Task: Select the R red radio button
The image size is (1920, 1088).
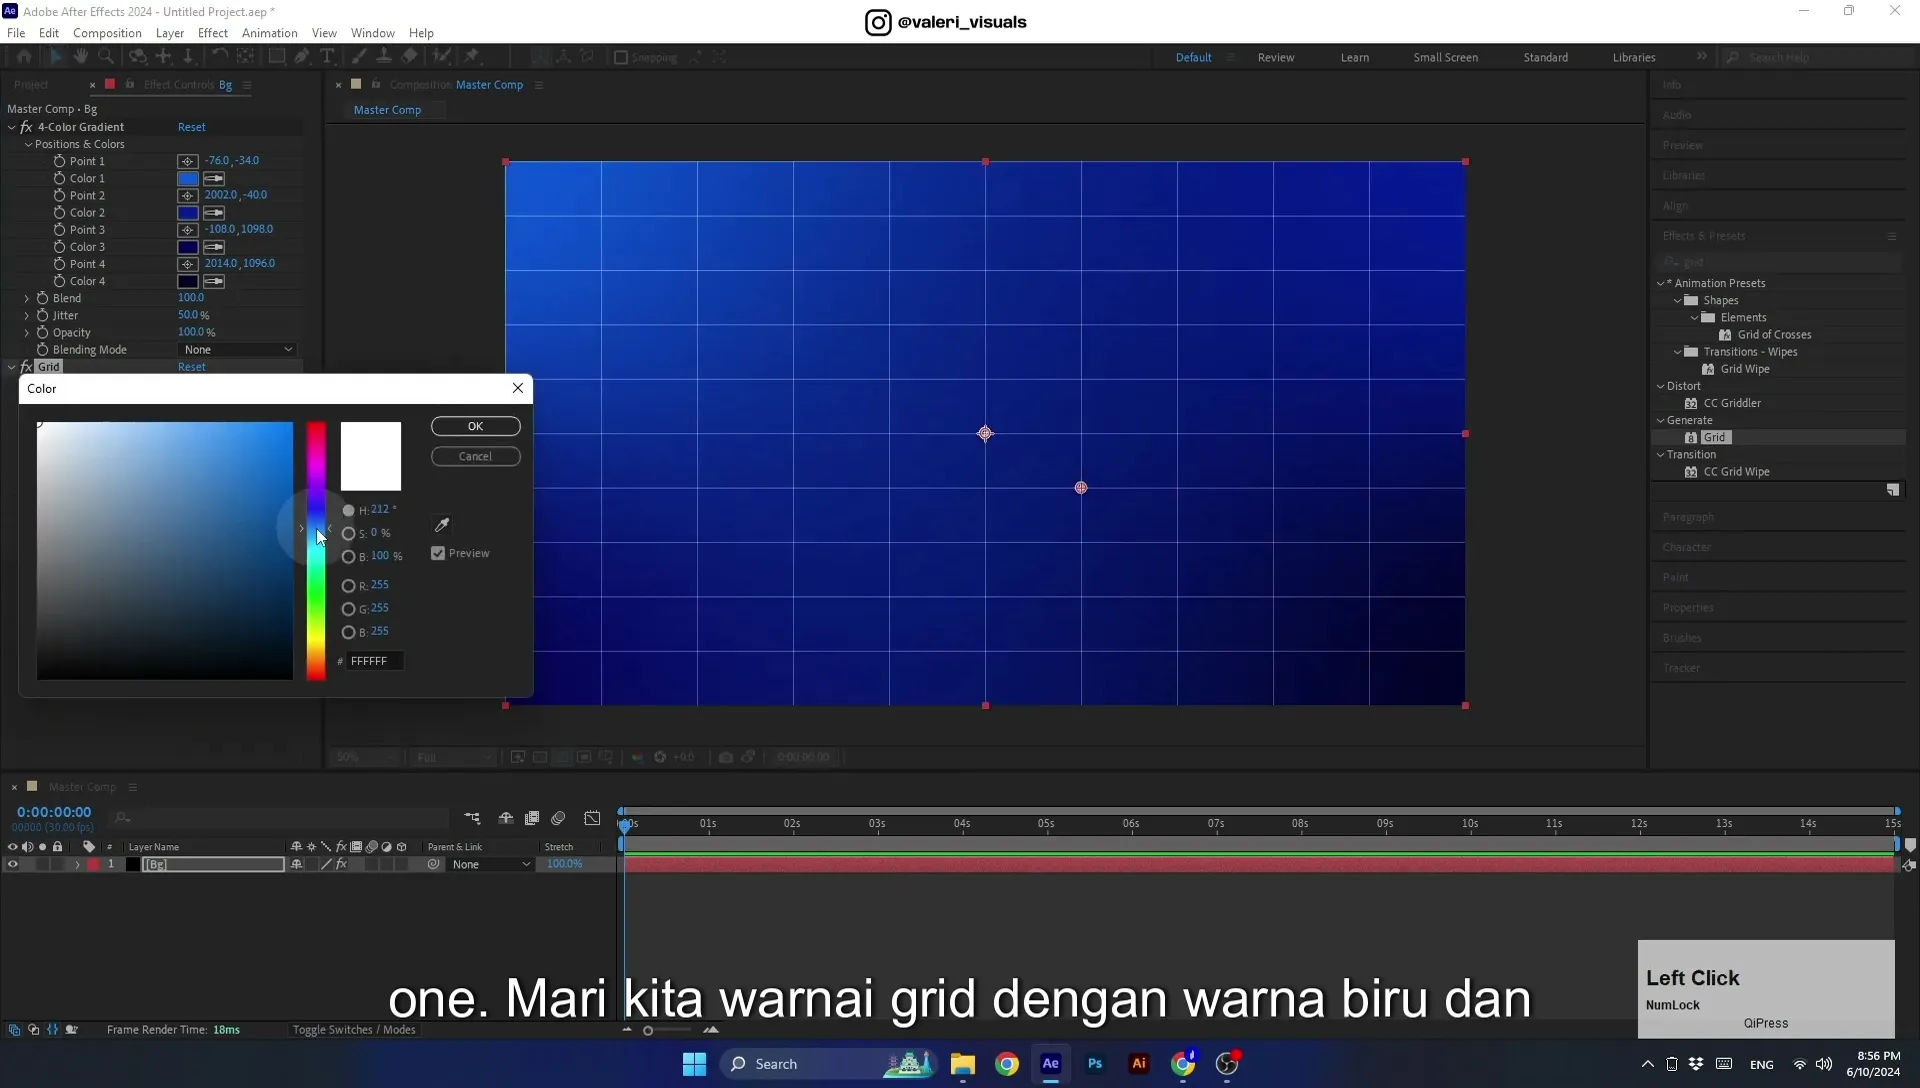Action: coord(348,586)
